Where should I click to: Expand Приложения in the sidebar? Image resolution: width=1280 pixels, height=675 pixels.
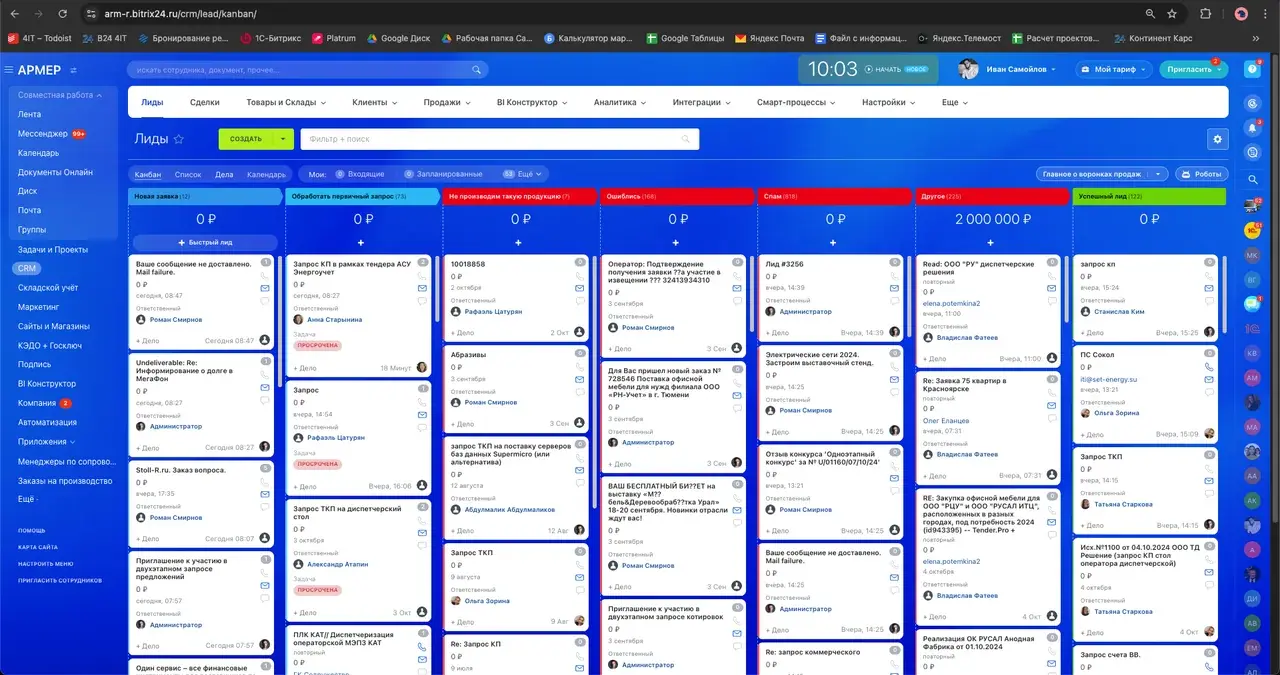point(47,441)
